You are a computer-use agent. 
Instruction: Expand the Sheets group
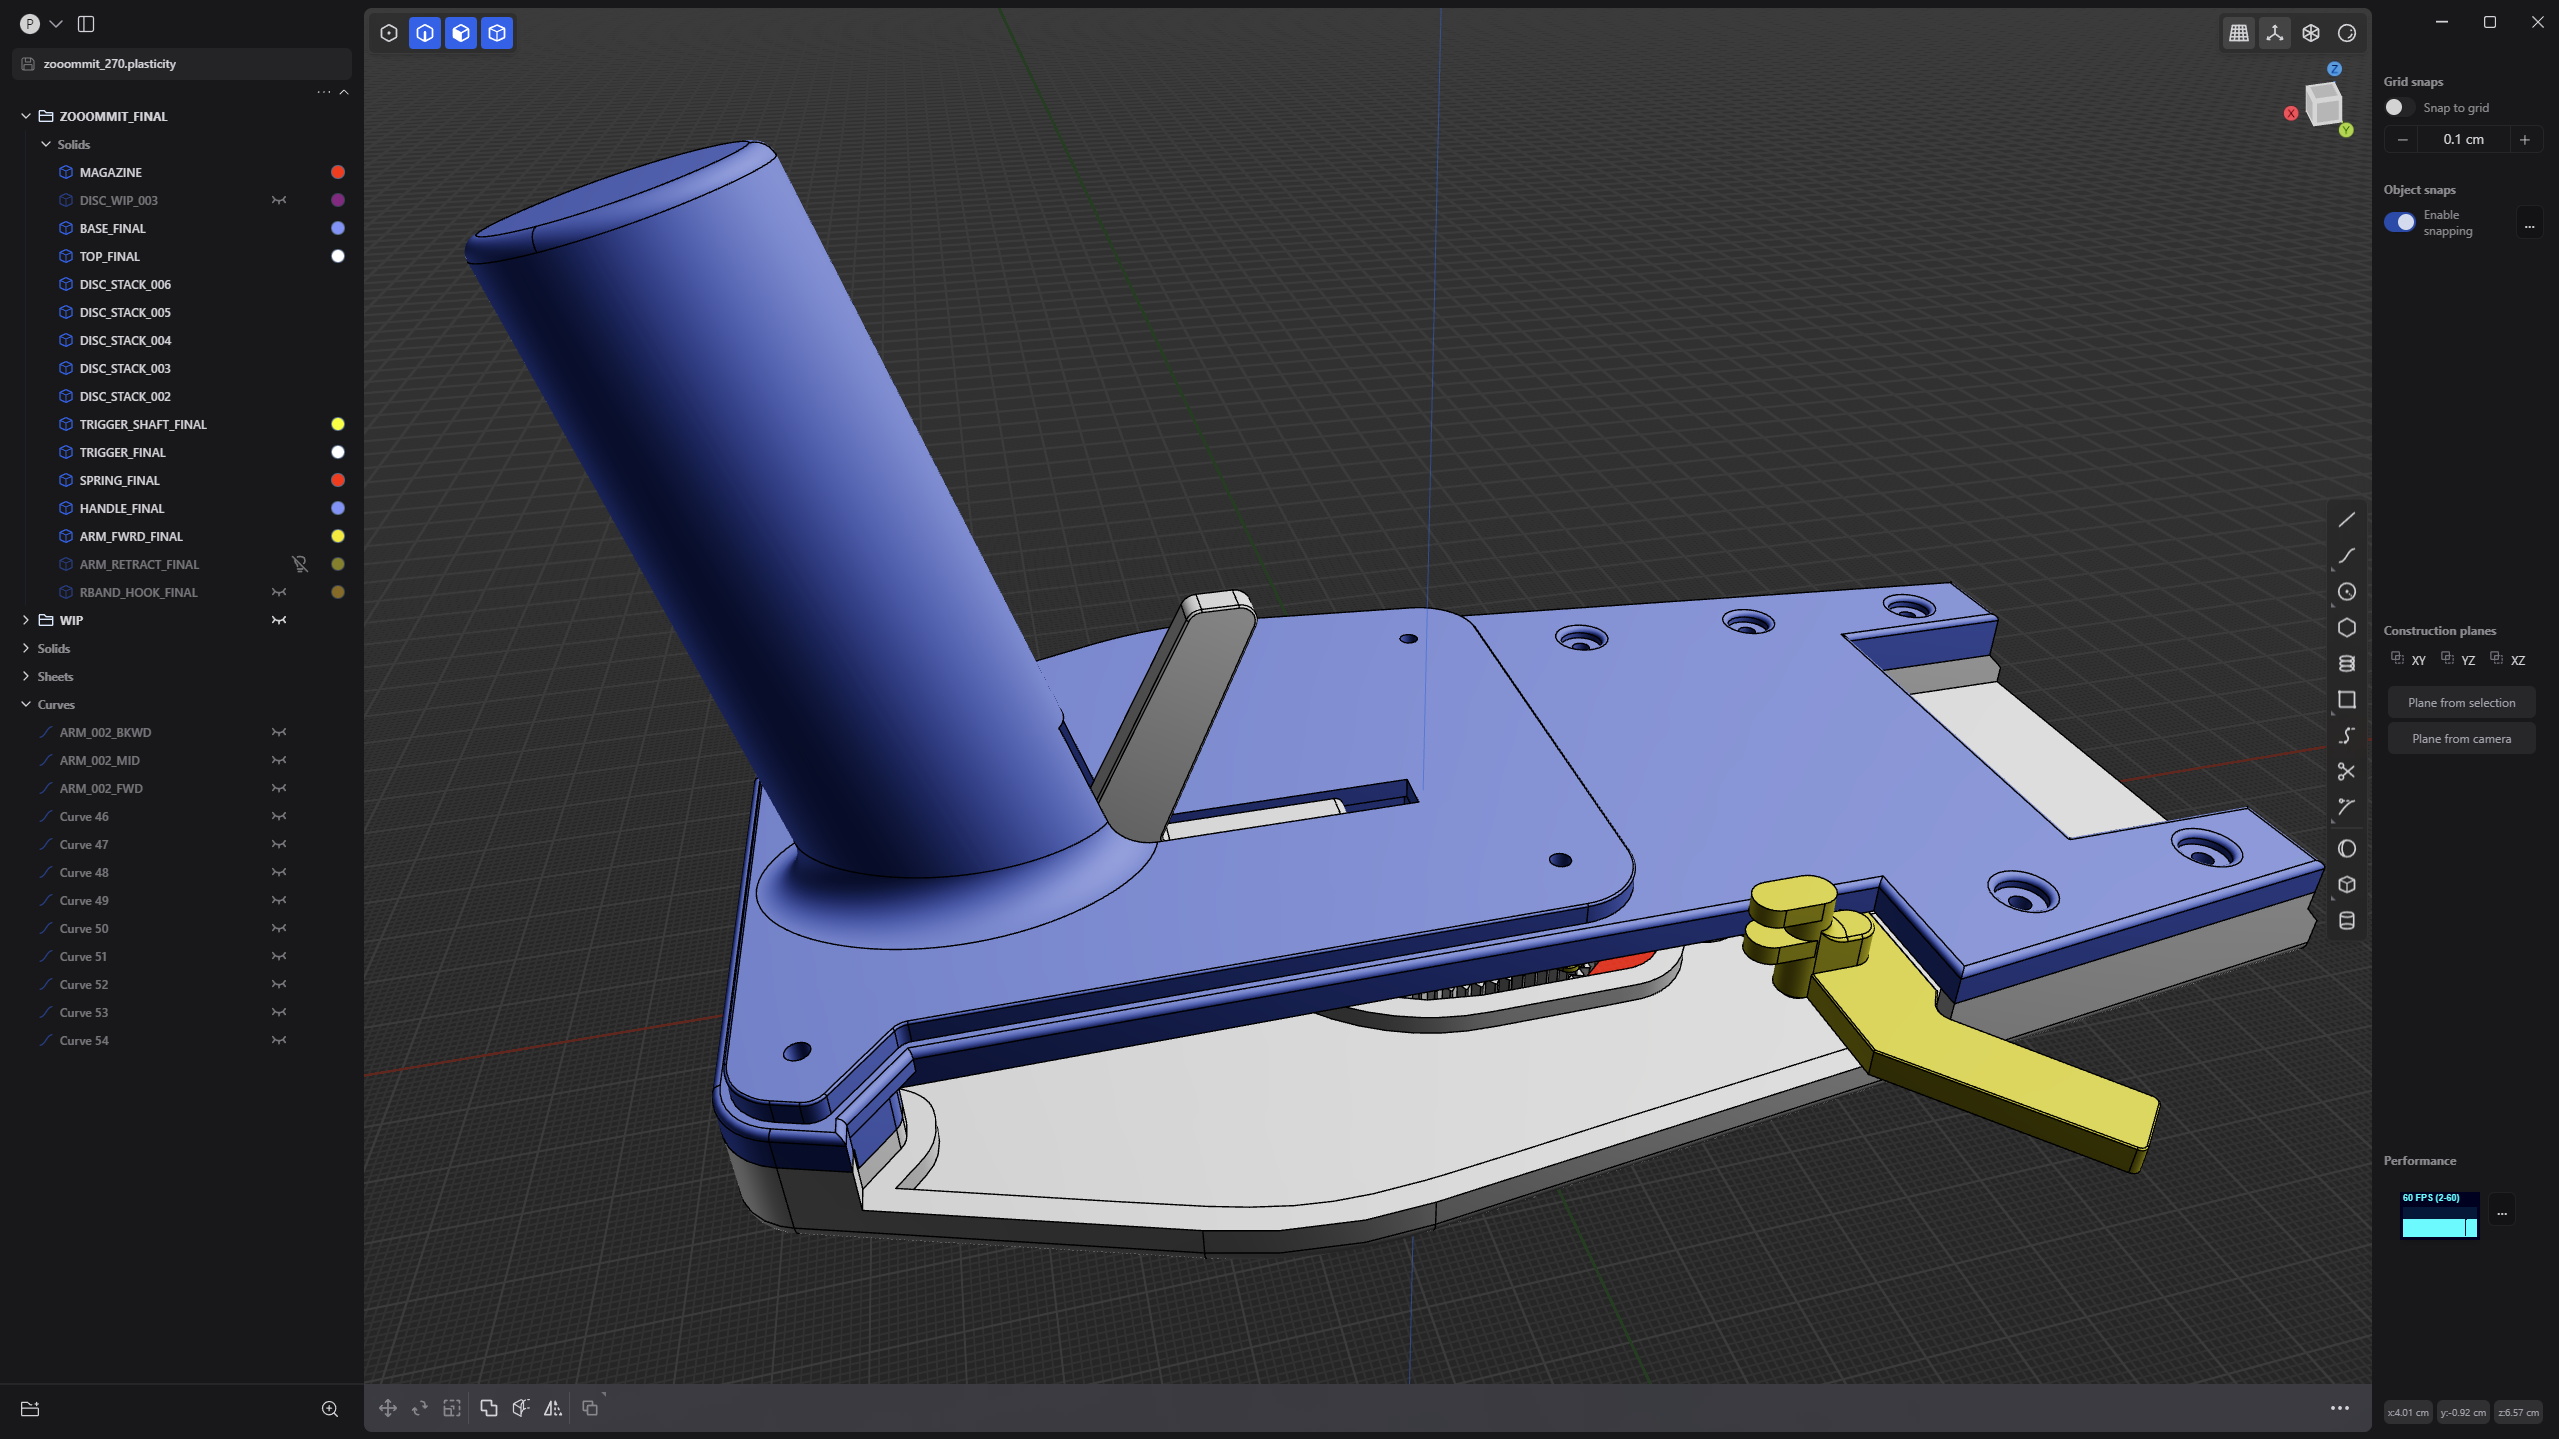click(x=26, y=676)
